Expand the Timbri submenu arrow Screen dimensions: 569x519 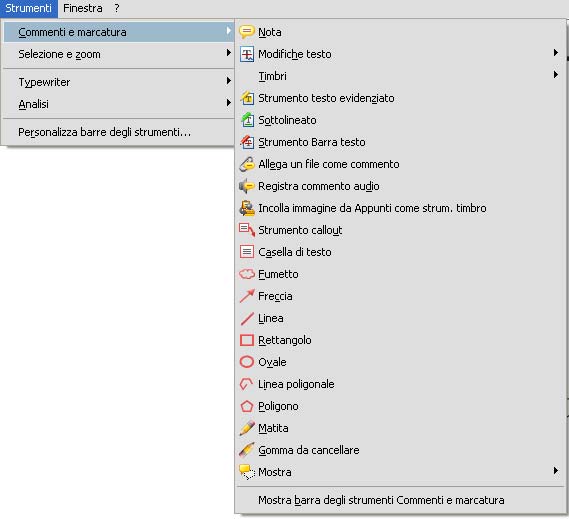point(556,75)
